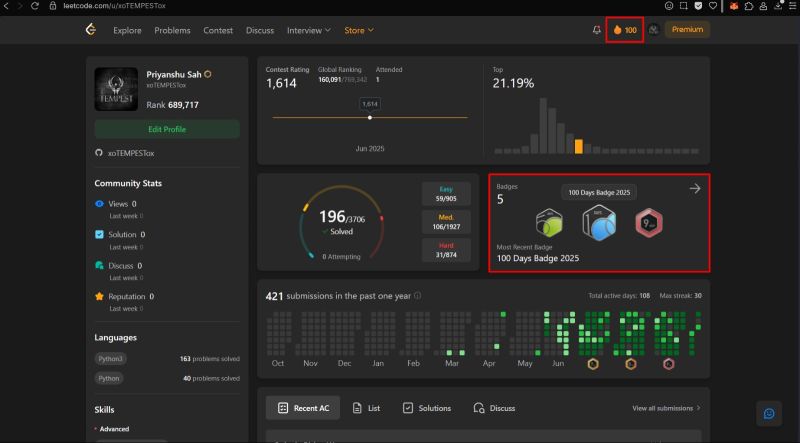This screenshot has height=443, width=800.
Task: Click the smiley face icon in address bar
Action: (x=669, y=6)
